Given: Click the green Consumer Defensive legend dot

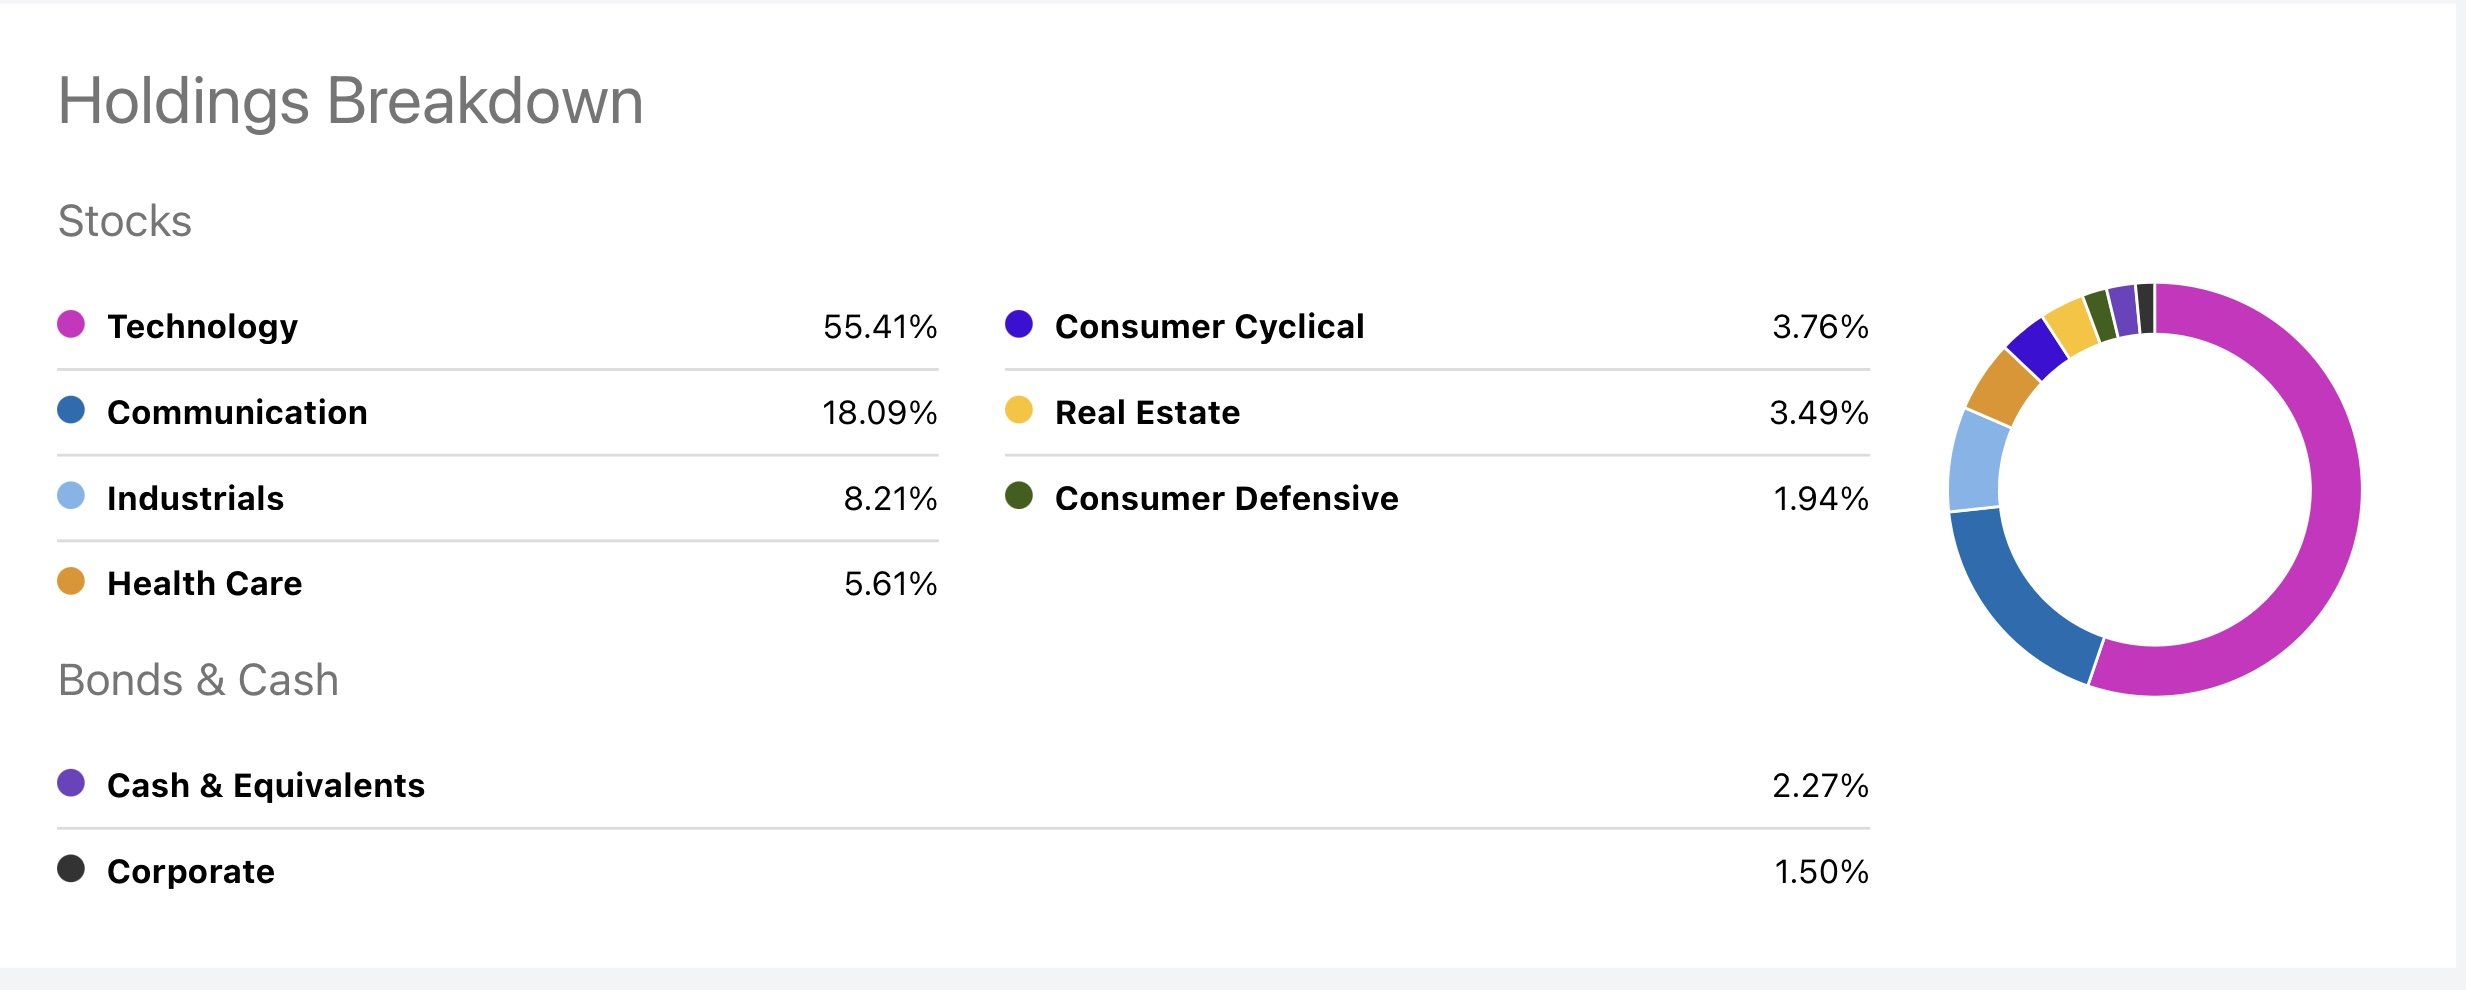Looking at the screenshot, I should 1019,496.
